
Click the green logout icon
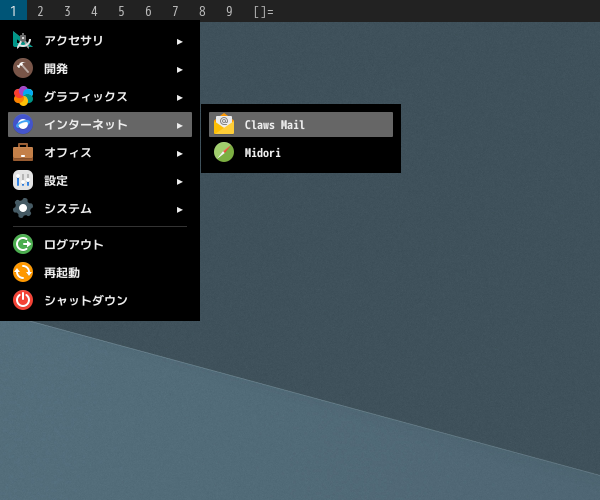(x=23, y=244)
